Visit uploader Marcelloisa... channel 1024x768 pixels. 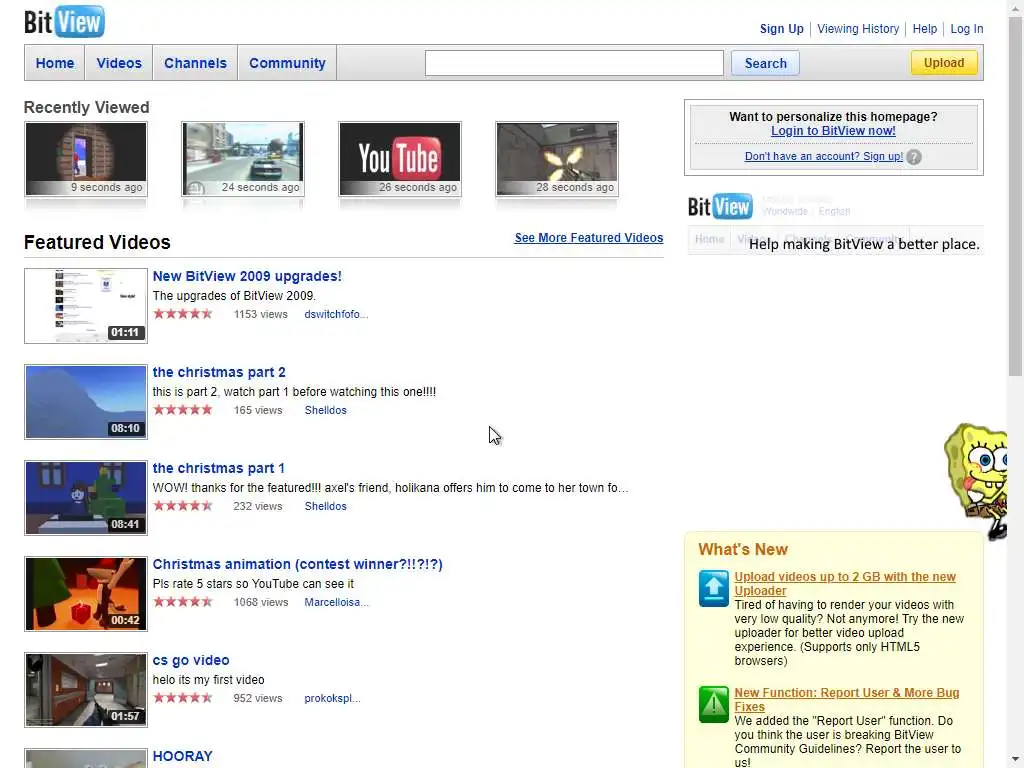pos(336,602)
